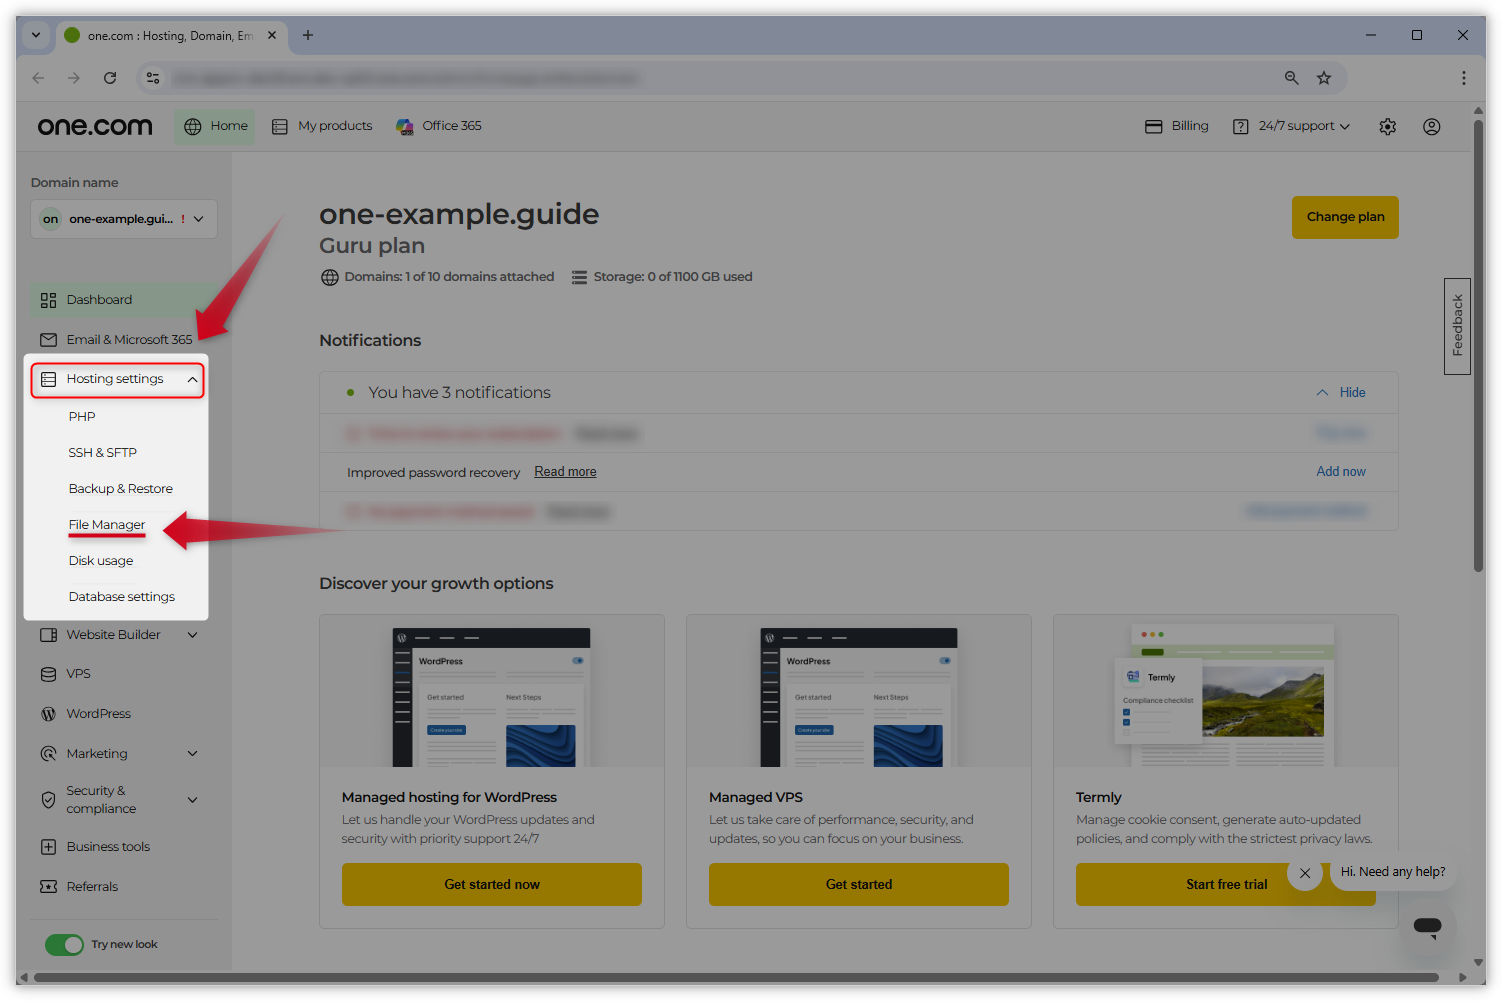The image size is (1502, 1001).
Task: Open the Billing section
Action: pos(1177,125)
